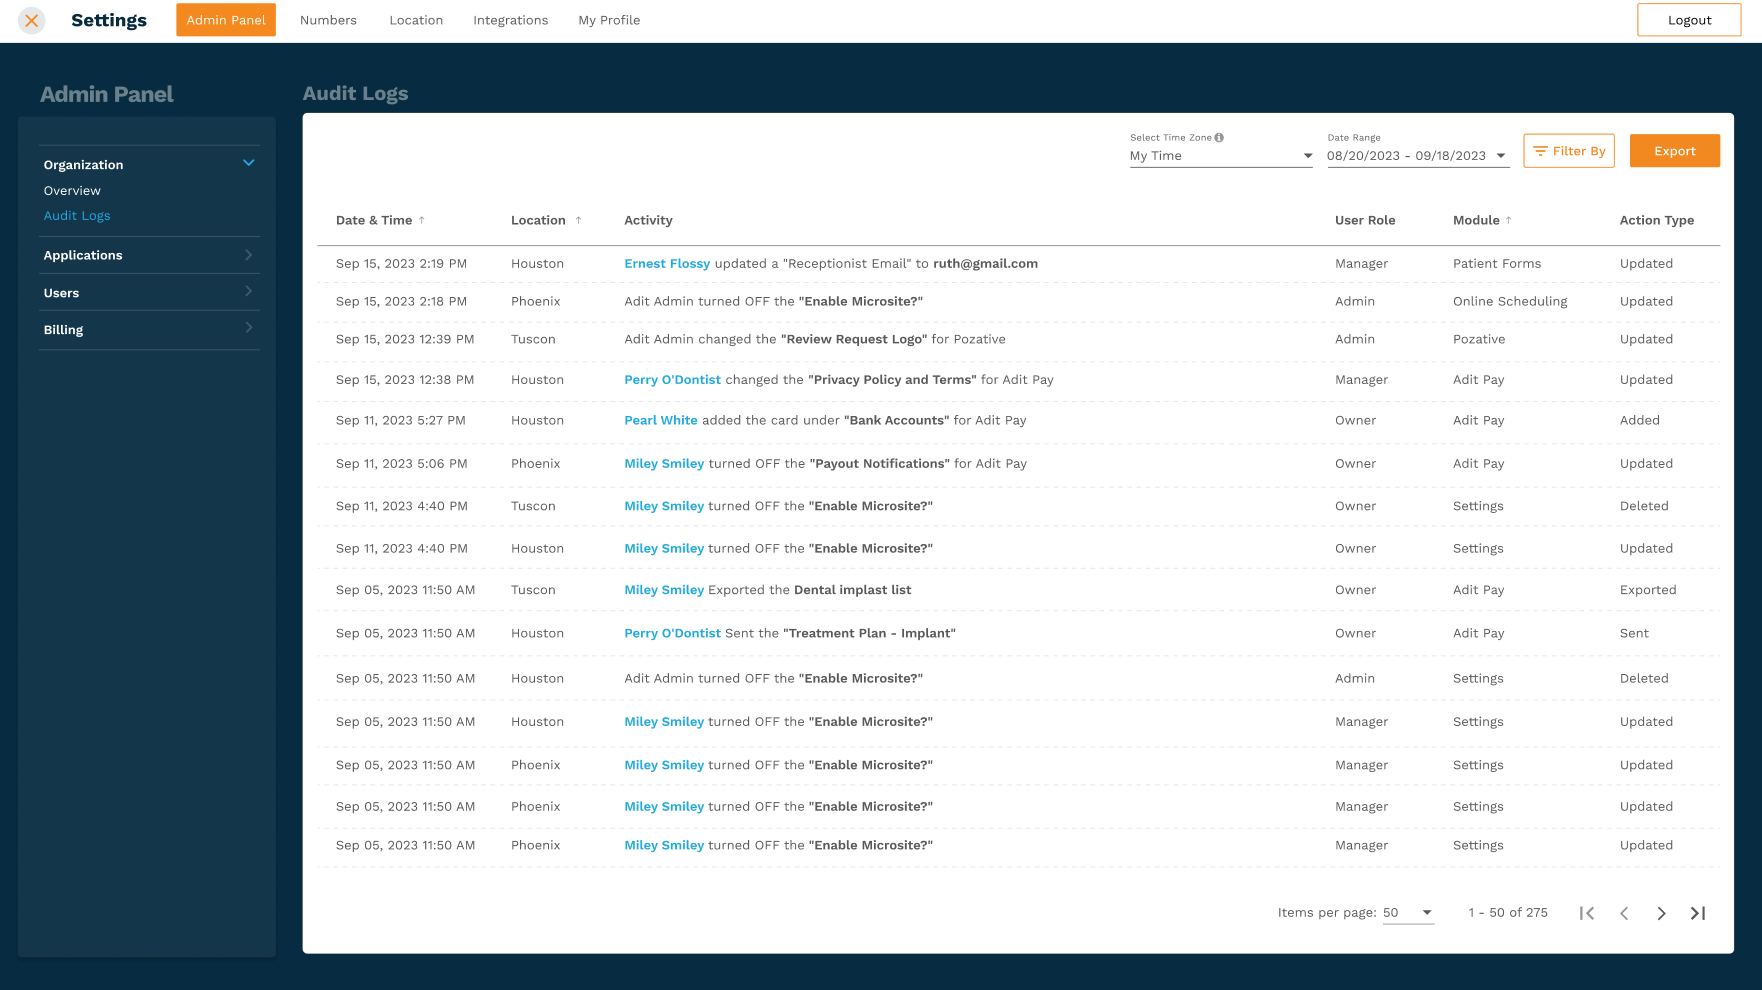Open the Date Range dropdown
This screenshot has height=990, width=1762.
[1417, 156]
